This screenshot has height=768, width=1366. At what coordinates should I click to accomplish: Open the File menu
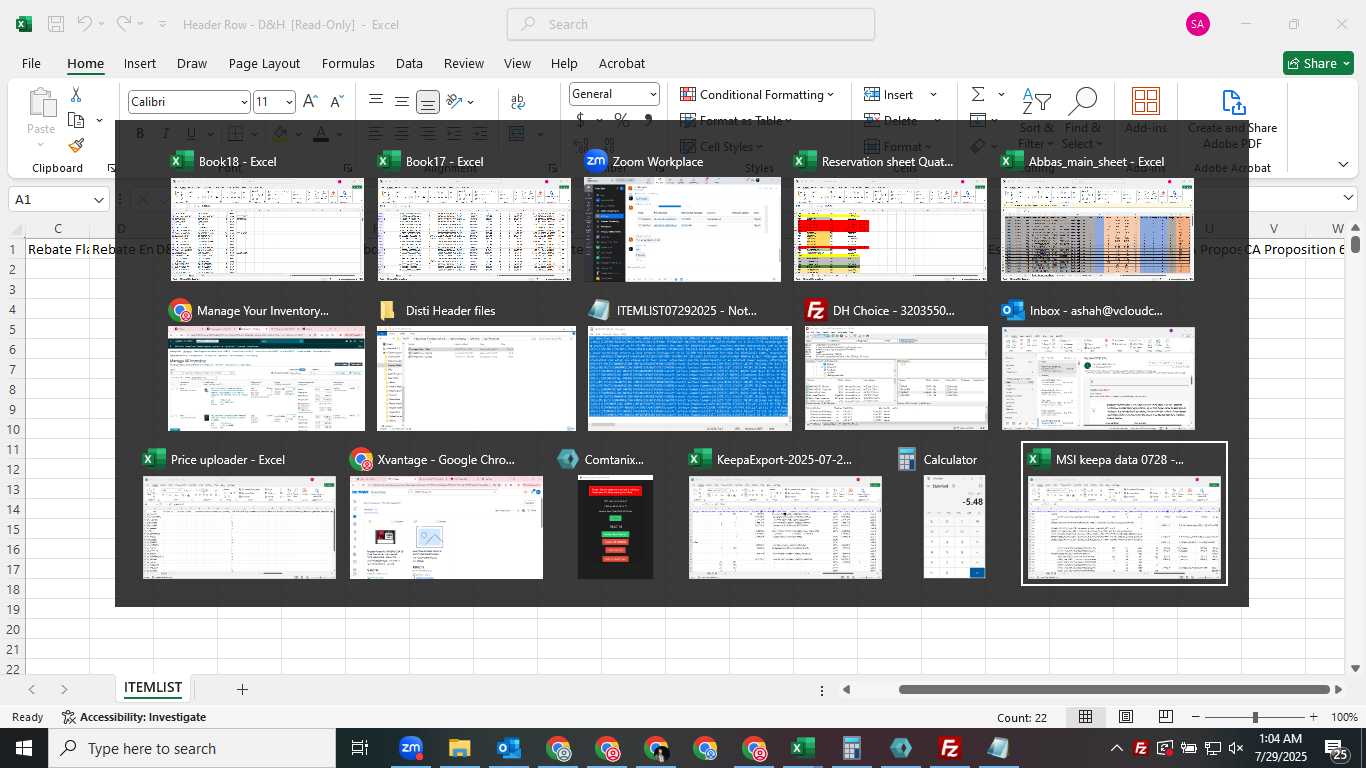click(x=31, y=63)
